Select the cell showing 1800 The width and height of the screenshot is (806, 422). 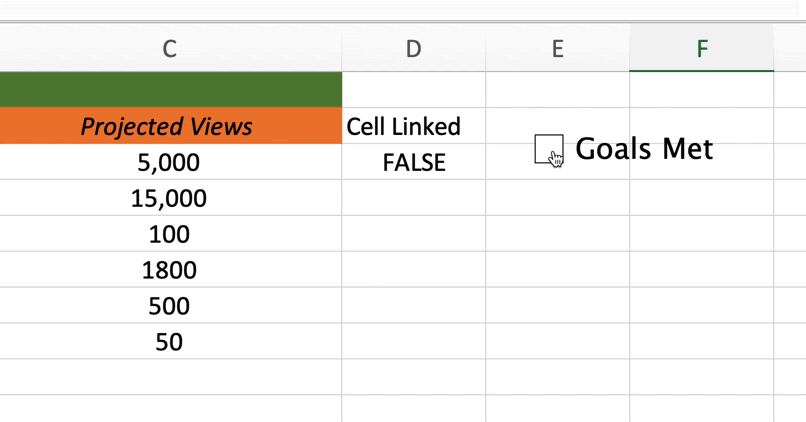170,271
